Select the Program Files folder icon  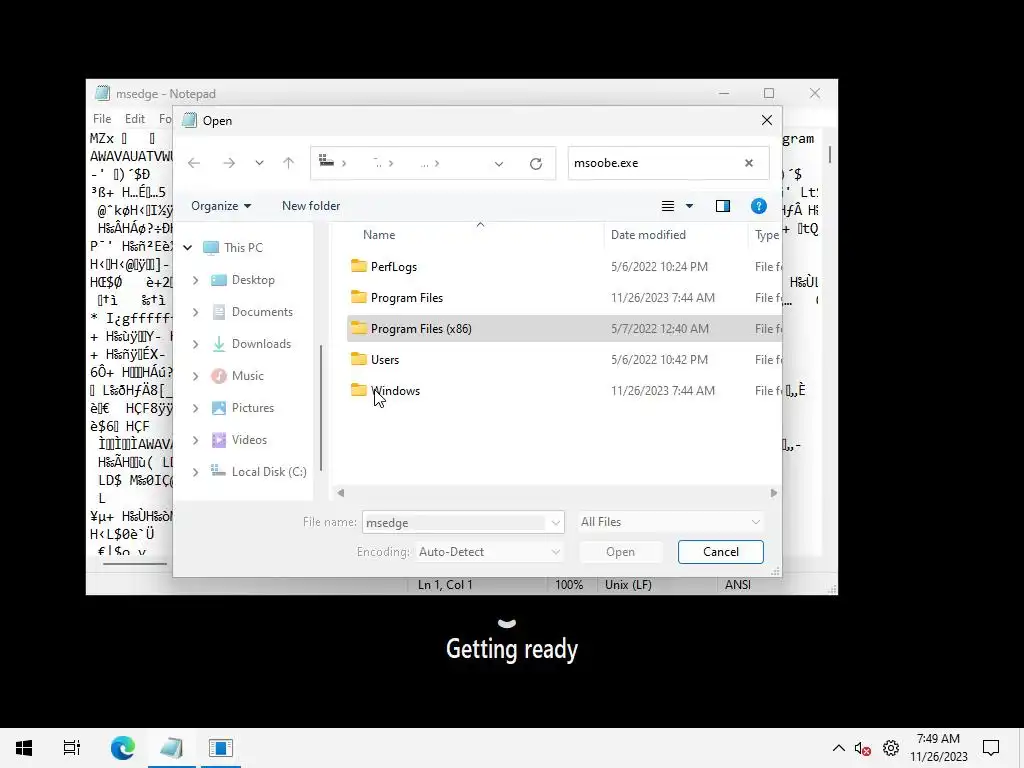[x=359, y=297]
